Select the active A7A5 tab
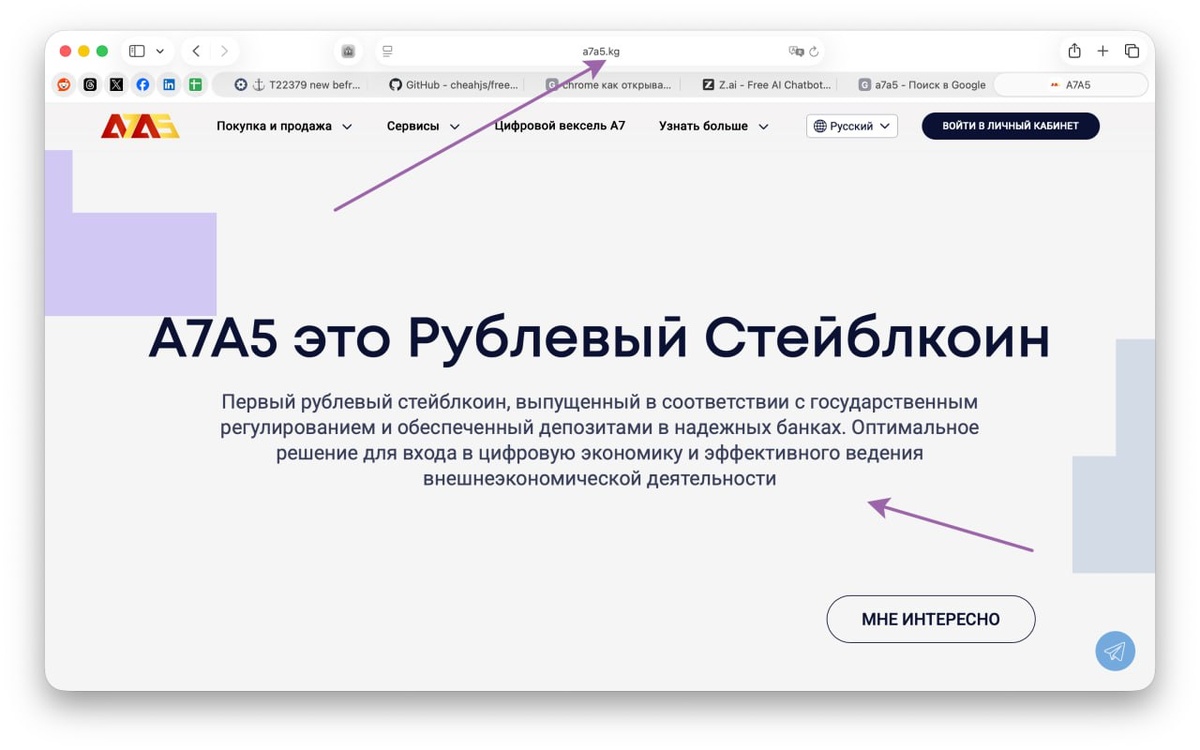 (1070, 85)
